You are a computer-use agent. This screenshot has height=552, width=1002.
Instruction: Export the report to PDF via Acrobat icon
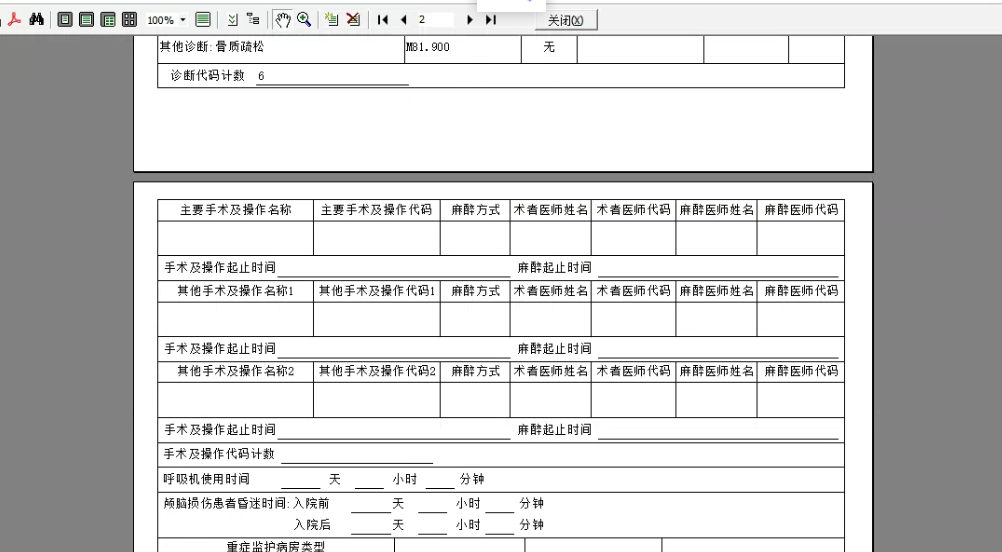15,20
